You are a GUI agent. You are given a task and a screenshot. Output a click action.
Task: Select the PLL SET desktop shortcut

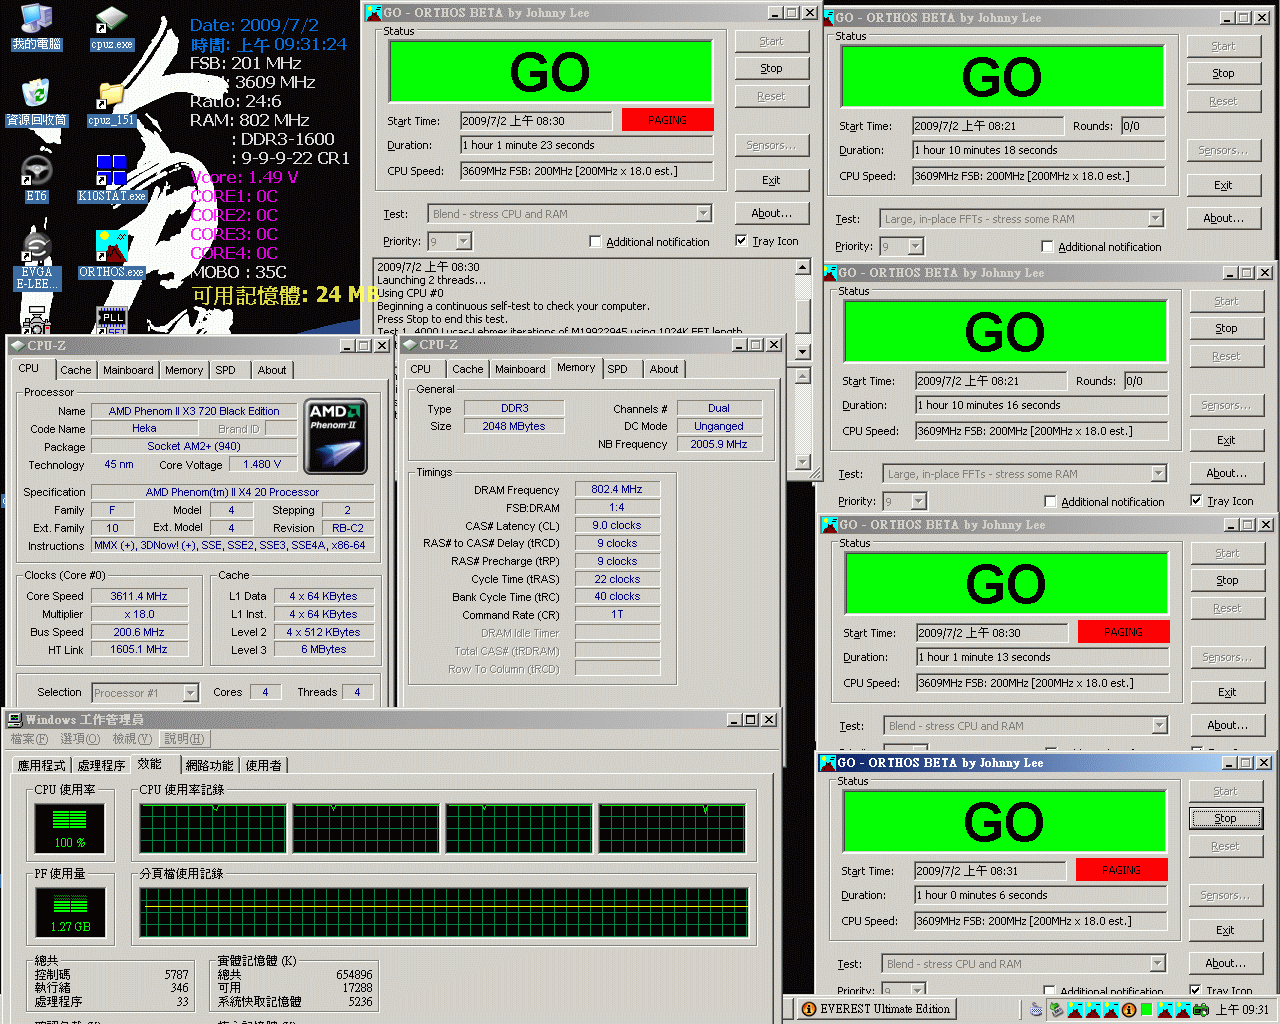111,321
